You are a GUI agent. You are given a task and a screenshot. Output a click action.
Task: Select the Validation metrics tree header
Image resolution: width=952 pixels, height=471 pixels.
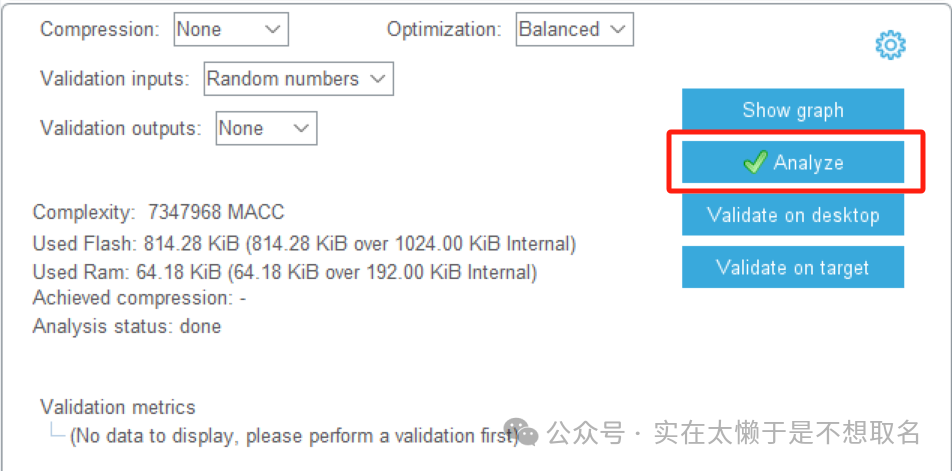(118, 407)
